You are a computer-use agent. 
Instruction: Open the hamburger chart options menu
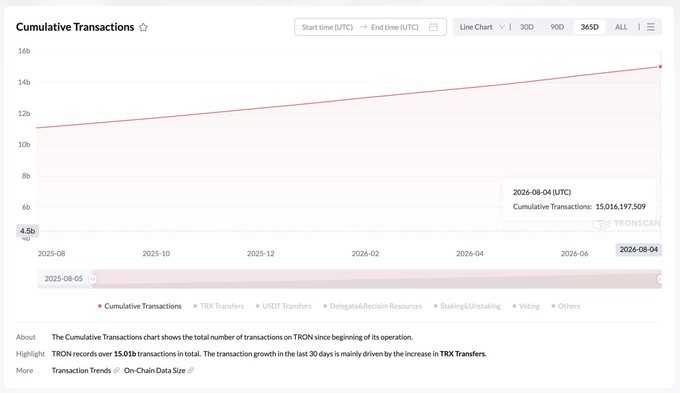click(651, 27)
